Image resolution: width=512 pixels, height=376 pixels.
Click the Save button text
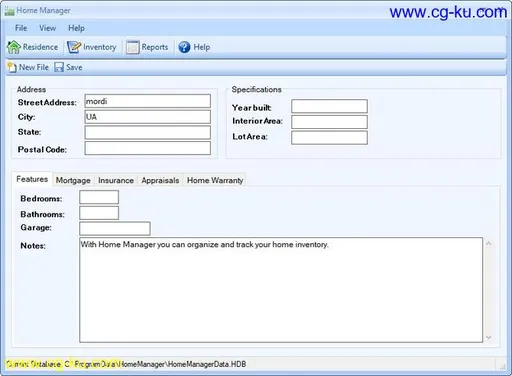pyautogui.click(x=74, y=67)
